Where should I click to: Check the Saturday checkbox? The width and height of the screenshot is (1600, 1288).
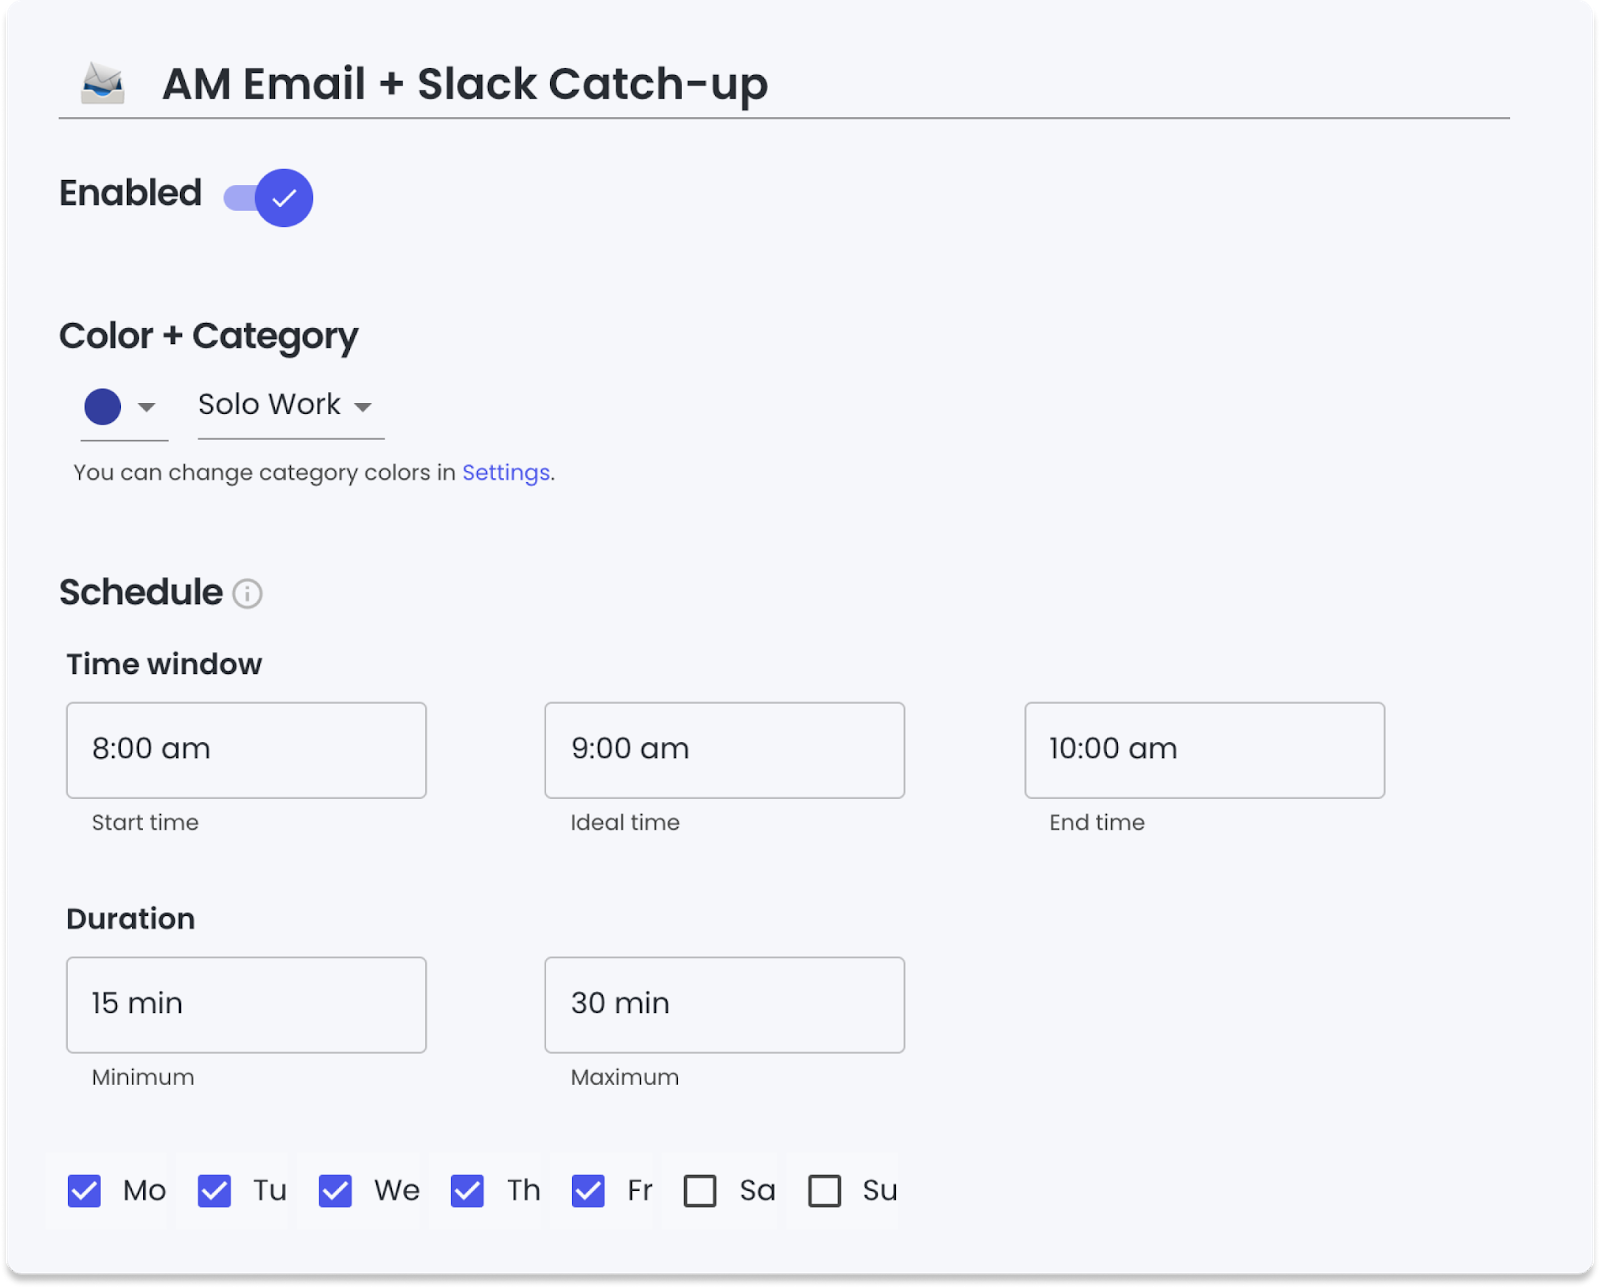coord(700,1191)
